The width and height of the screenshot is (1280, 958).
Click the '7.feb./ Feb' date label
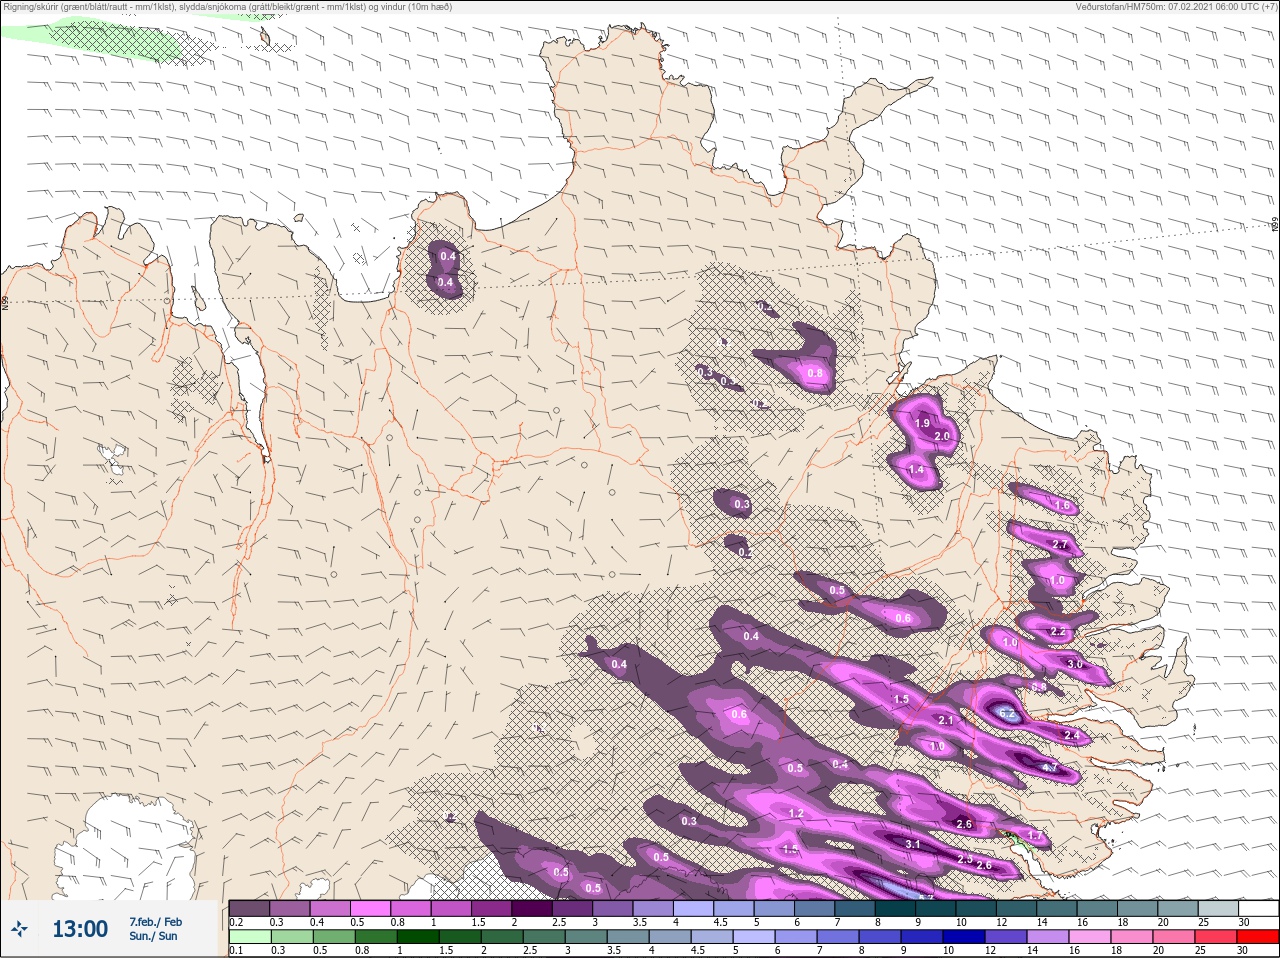[x=155, y=922]
